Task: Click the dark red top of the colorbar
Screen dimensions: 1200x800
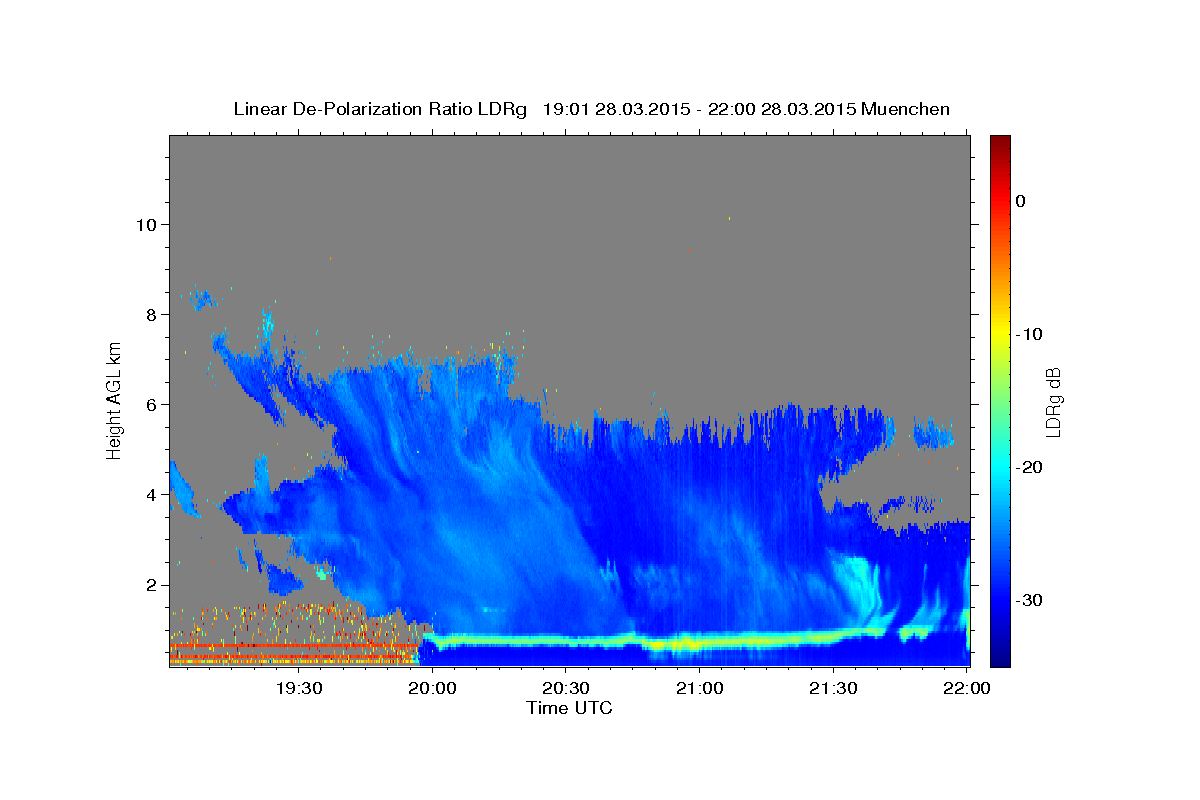Action: tap(1000, 145)
